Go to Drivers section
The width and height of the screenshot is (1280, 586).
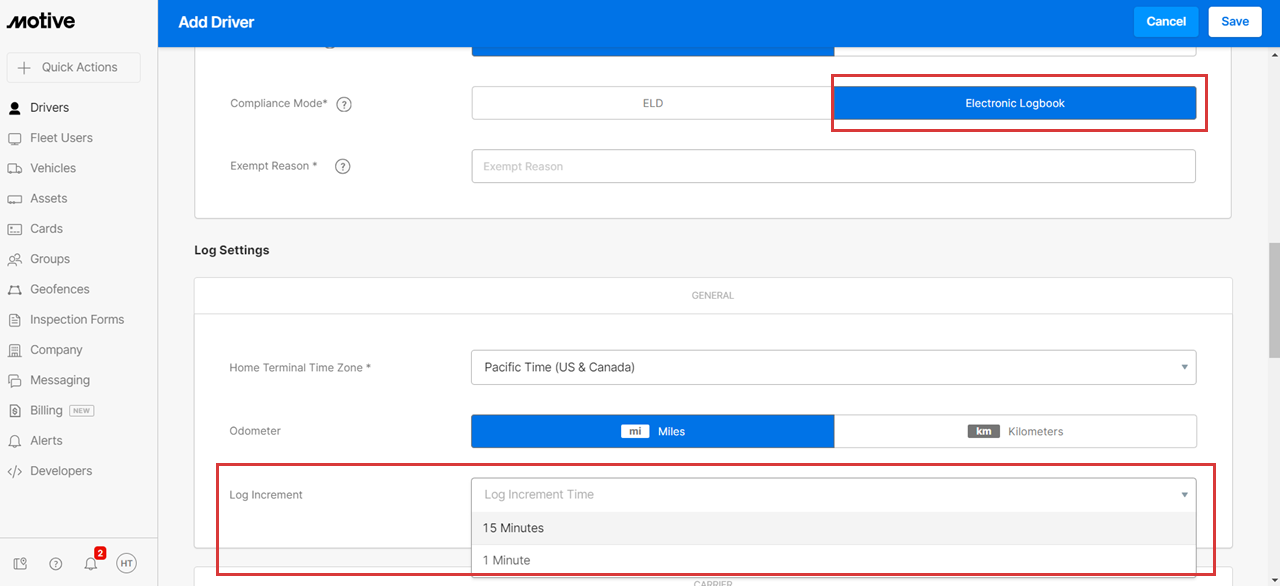[49, 108]
